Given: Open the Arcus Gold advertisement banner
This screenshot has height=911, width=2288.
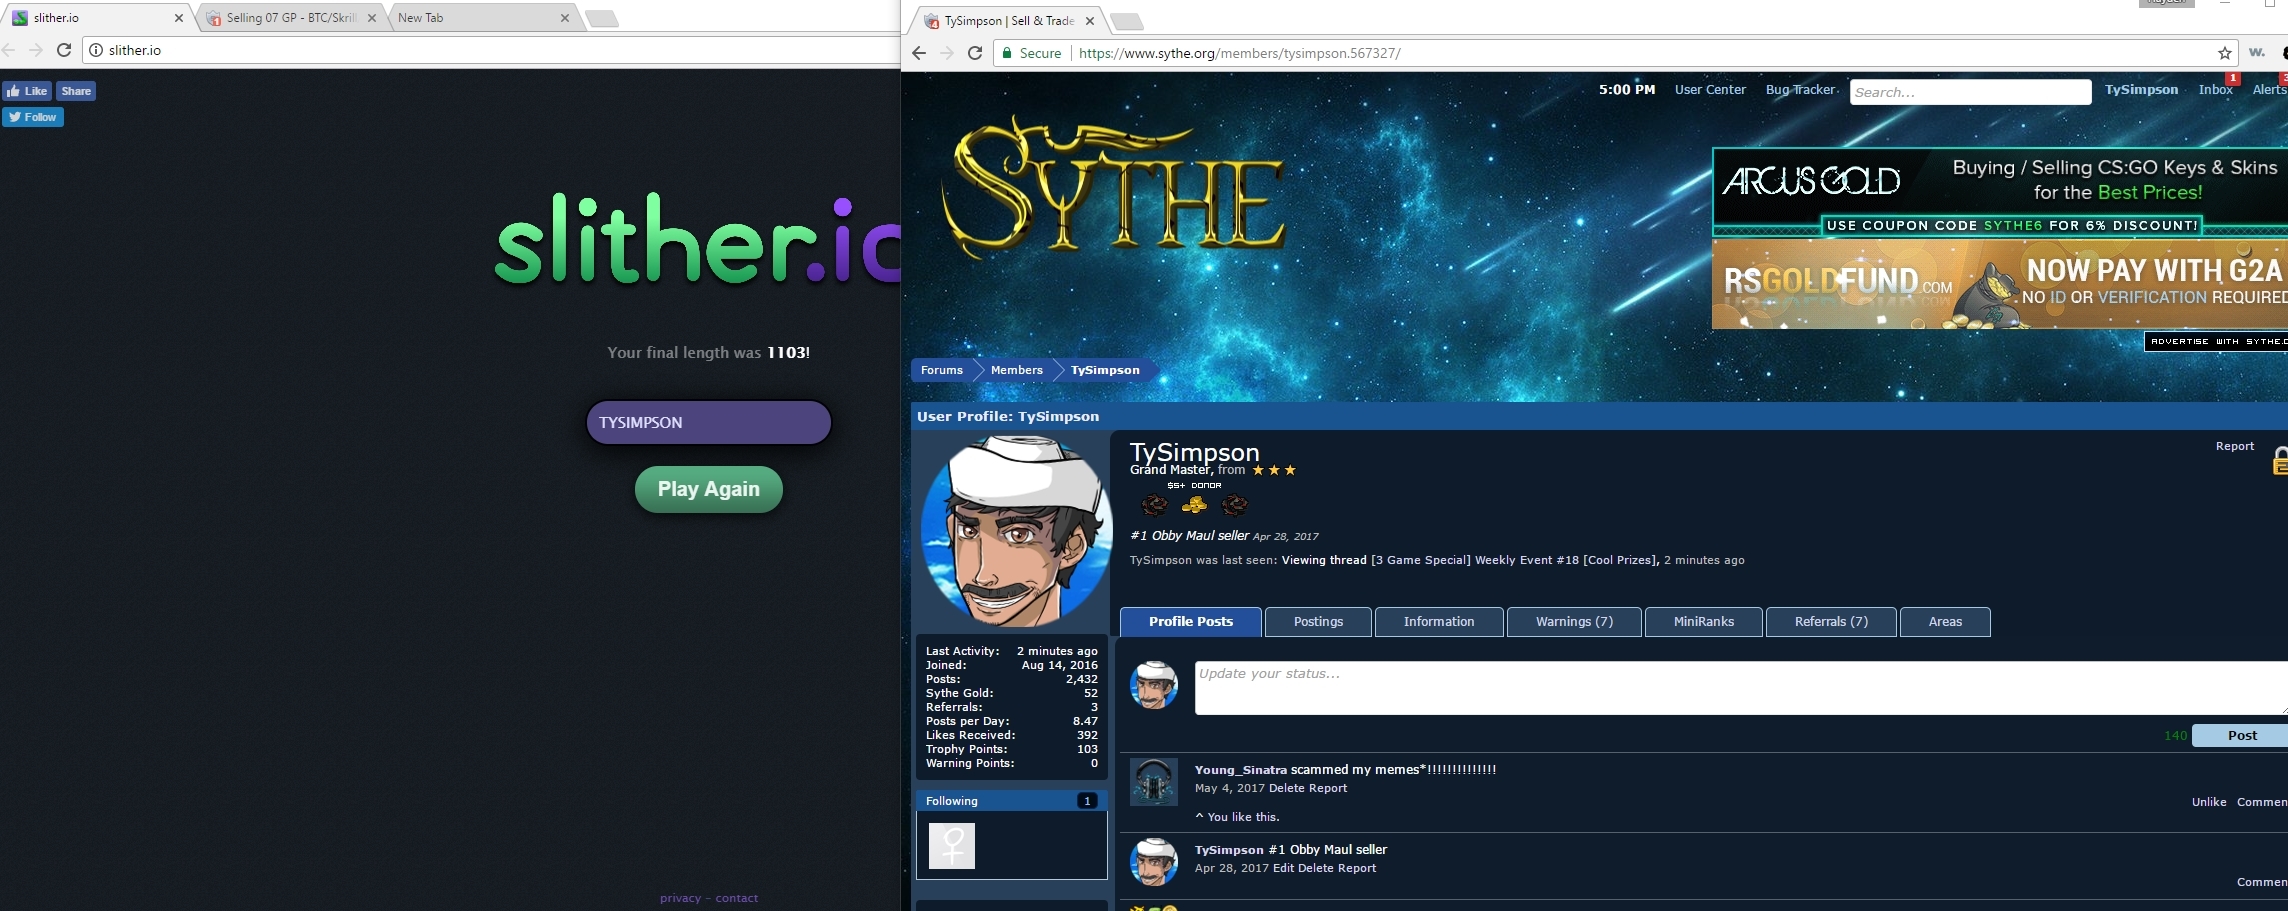Looking at the screenshot, I should (x=2000, y=192).
